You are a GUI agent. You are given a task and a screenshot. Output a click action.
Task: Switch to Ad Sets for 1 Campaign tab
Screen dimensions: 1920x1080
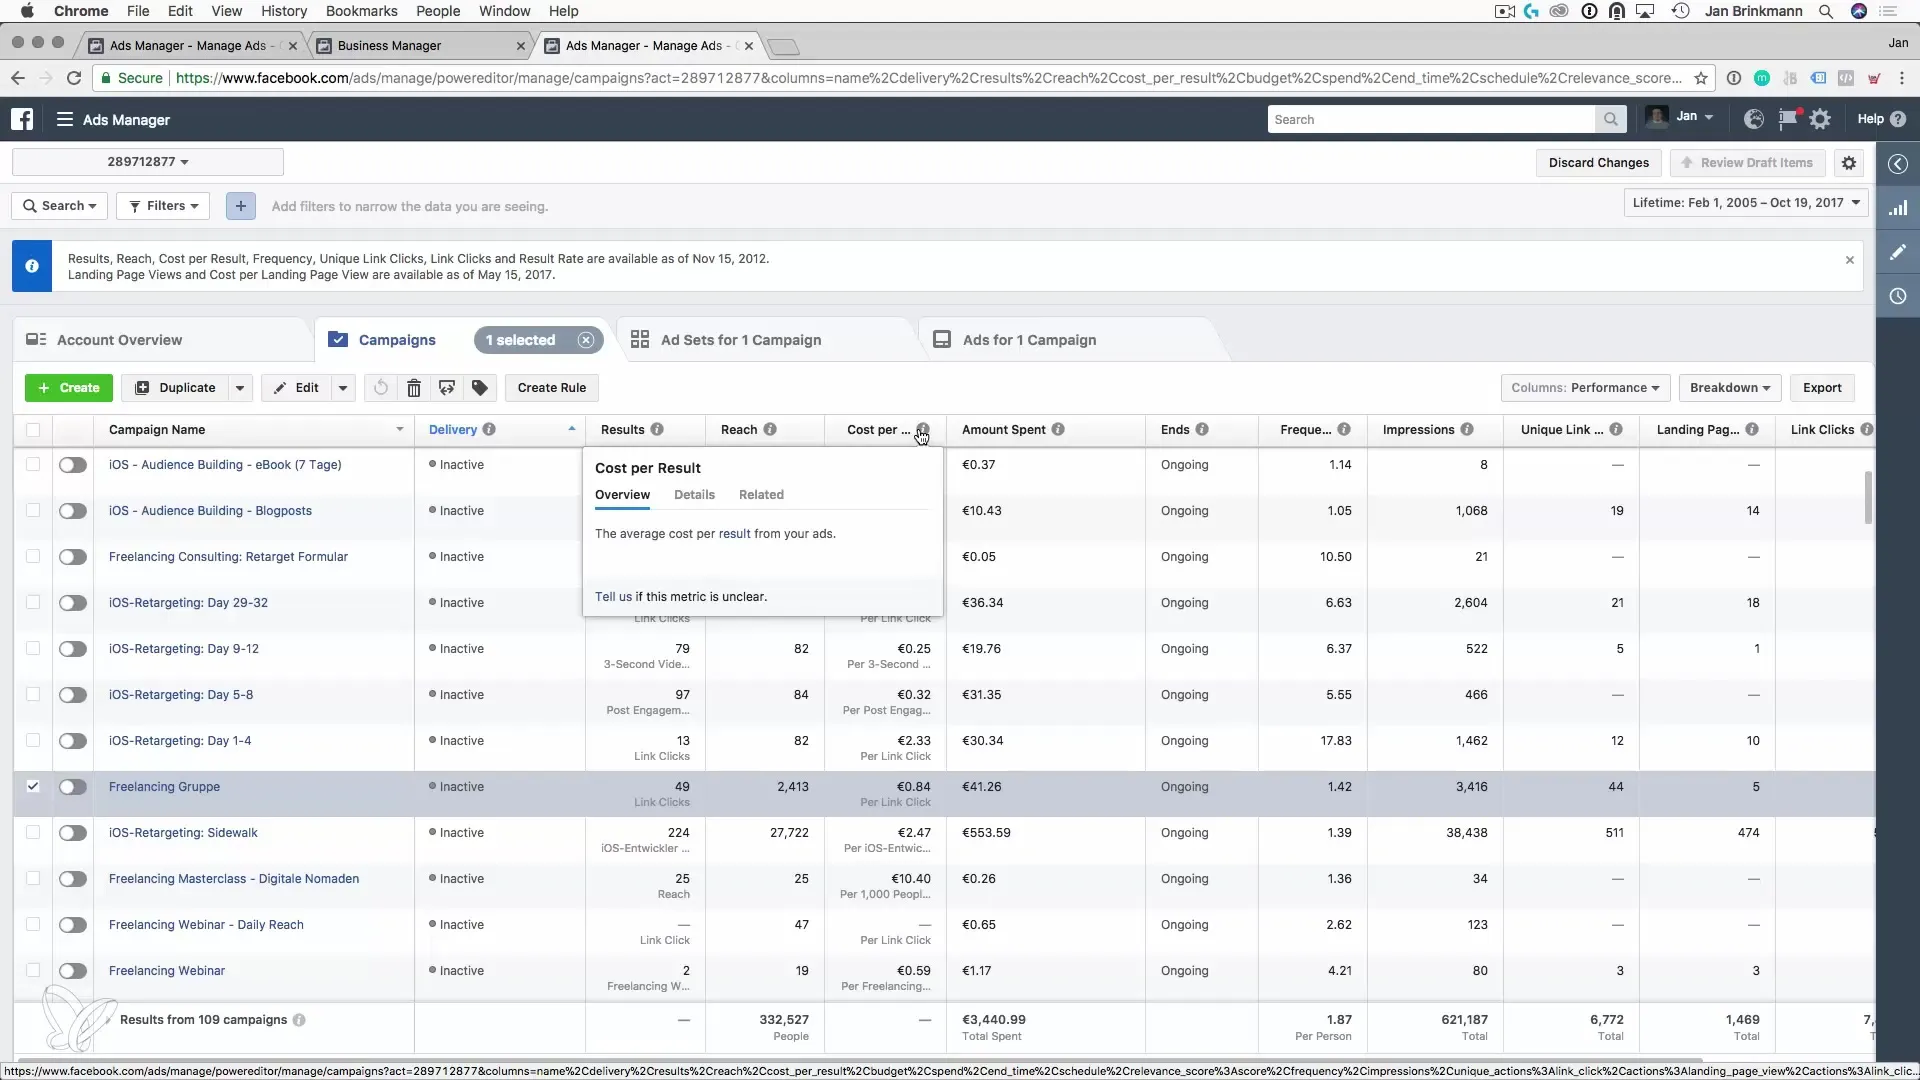tap(740, 340)
